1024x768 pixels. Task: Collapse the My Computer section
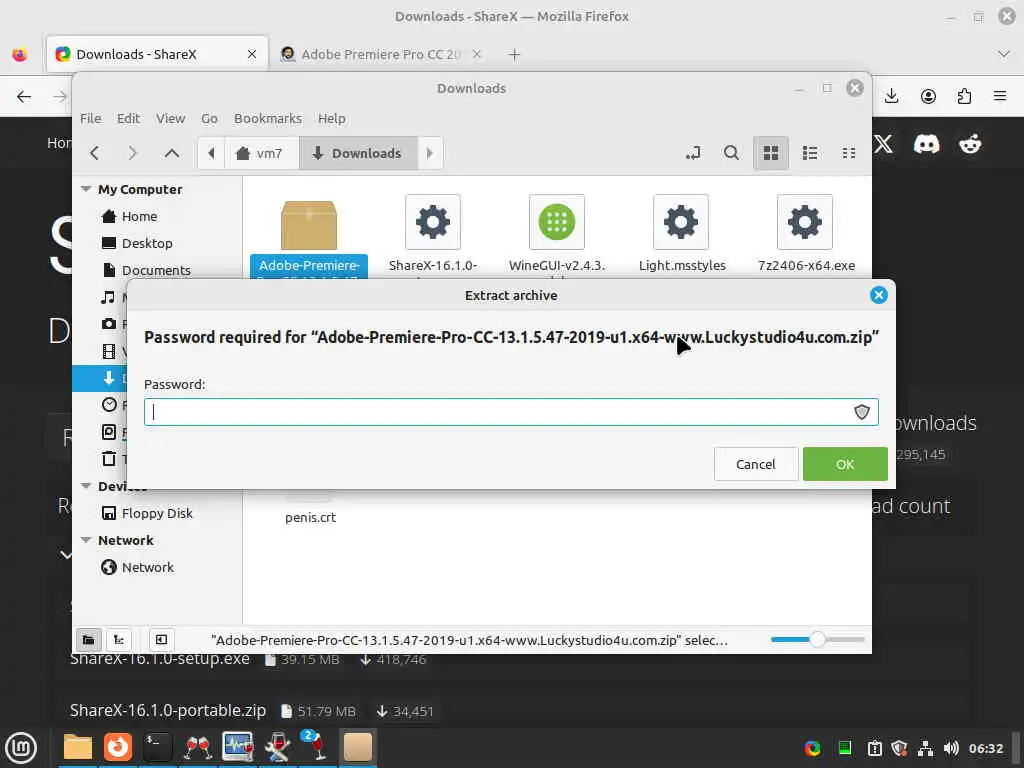pos(86,189)
